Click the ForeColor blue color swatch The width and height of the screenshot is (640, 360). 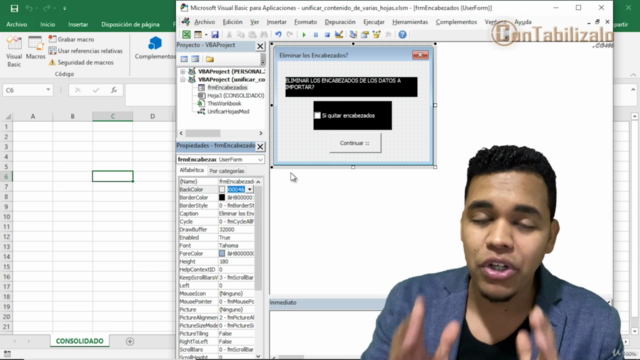coord(222,253)
